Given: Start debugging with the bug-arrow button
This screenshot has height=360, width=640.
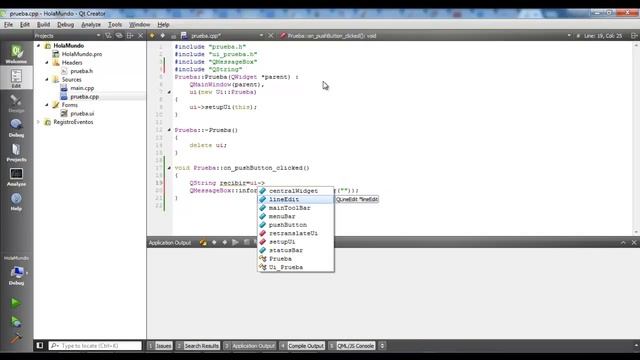Looking at the screenshot, I should [16, 322].
